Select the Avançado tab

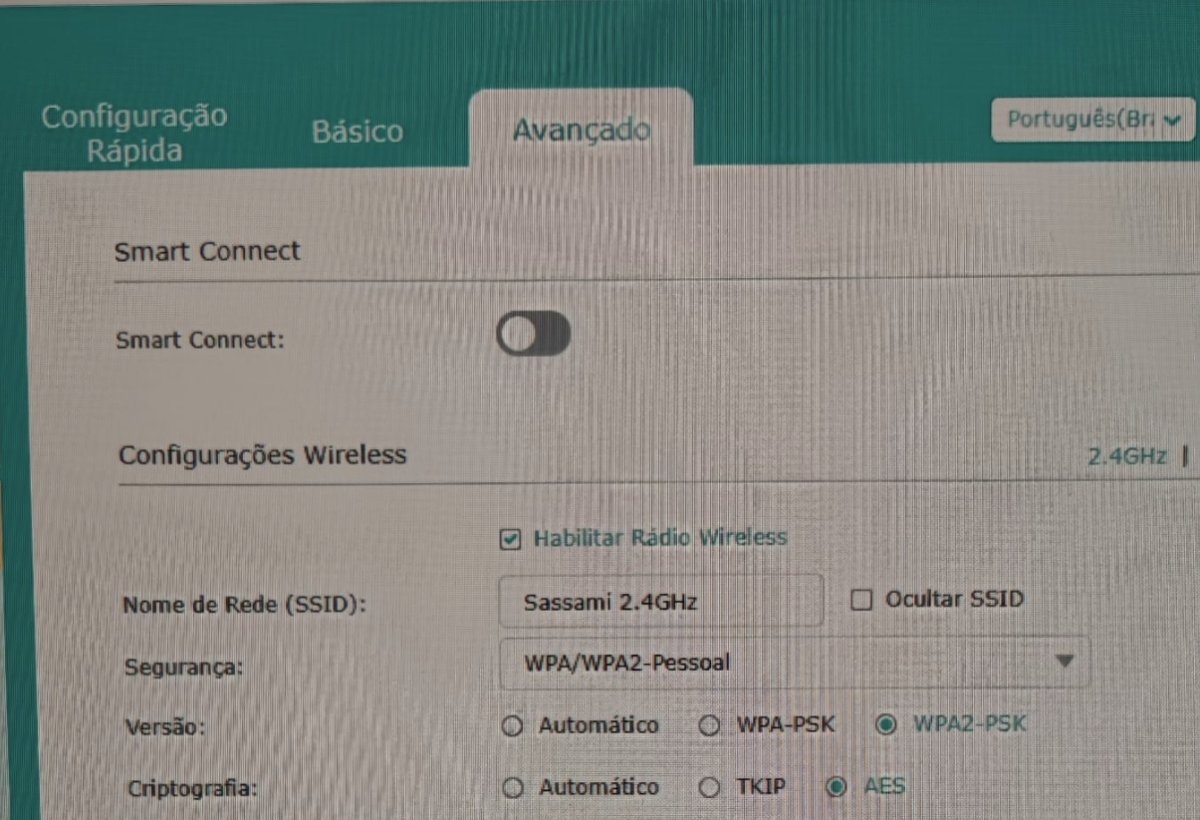[x=581, y=130]
